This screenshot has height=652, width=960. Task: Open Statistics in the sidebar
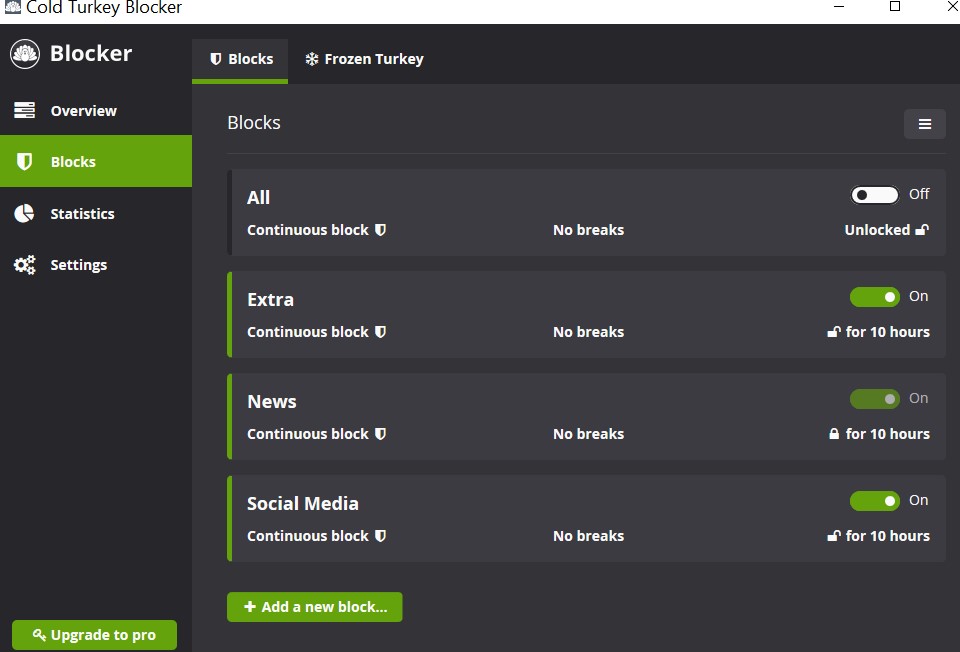point(82,214)
